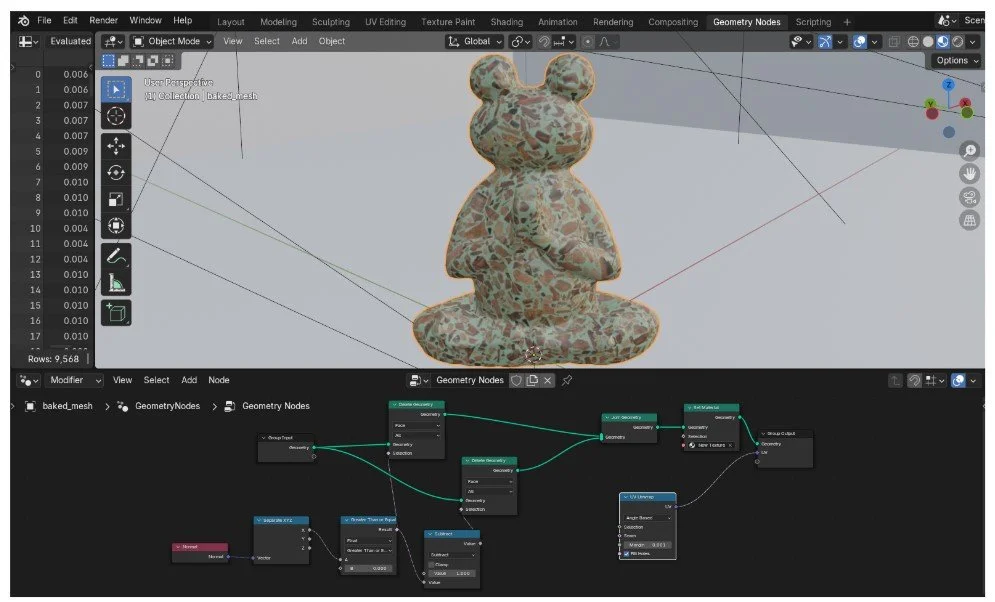Viewport: 995px width, 602px height.
Task: Select the Annotate tool
Action: pos(116,256)
